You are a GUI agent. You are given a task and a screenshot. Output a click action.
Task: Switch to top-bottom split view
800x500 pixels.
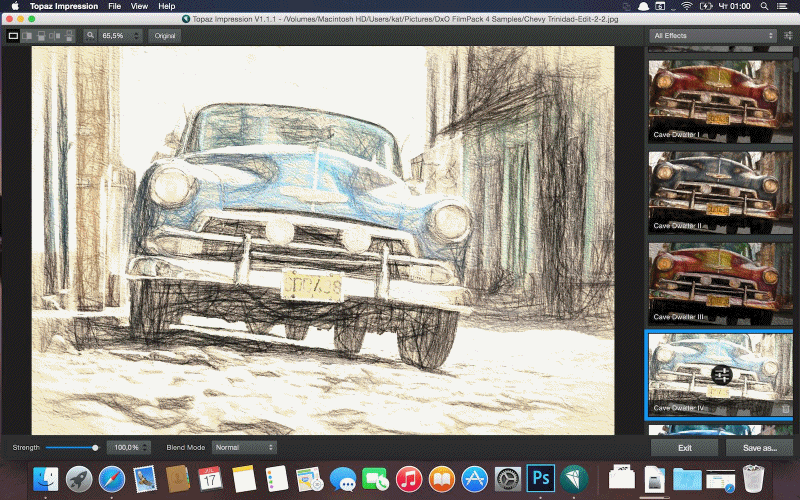pos(40,36)
